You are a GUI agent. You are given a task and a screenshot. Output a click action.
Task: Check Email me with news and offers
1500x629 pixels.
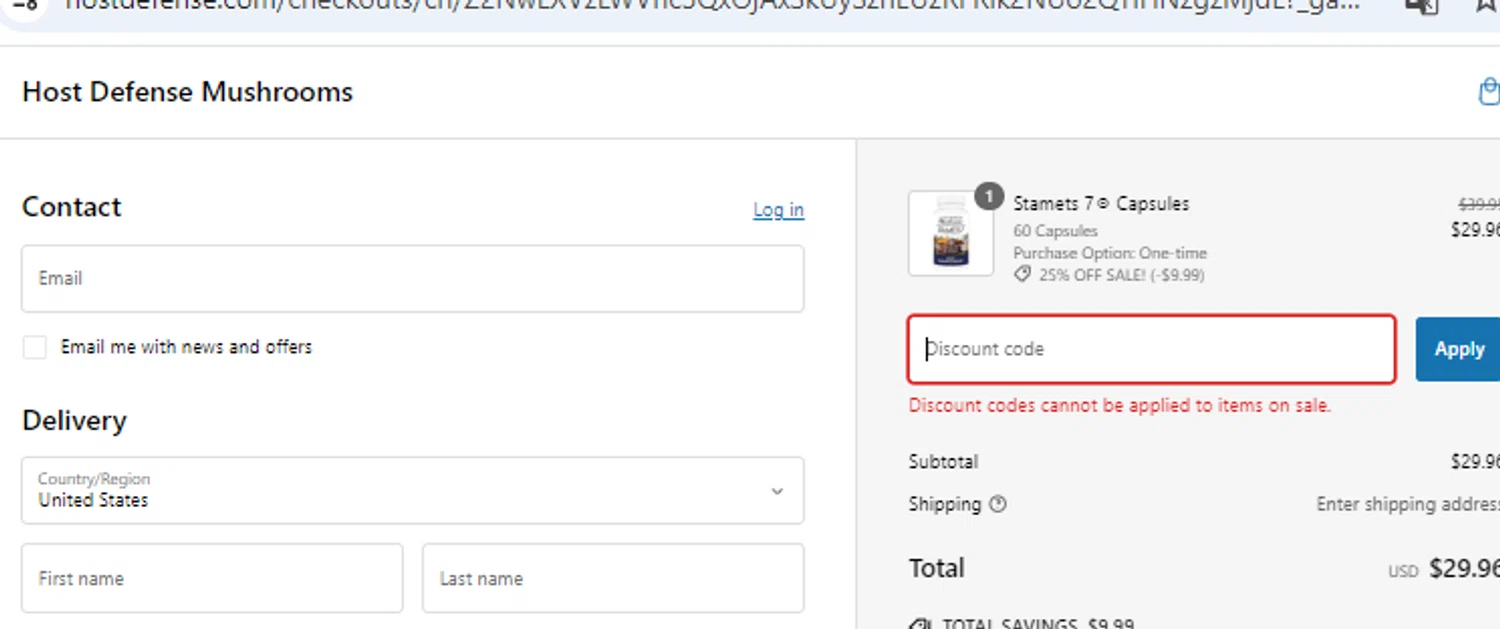(x=35, y=347)
